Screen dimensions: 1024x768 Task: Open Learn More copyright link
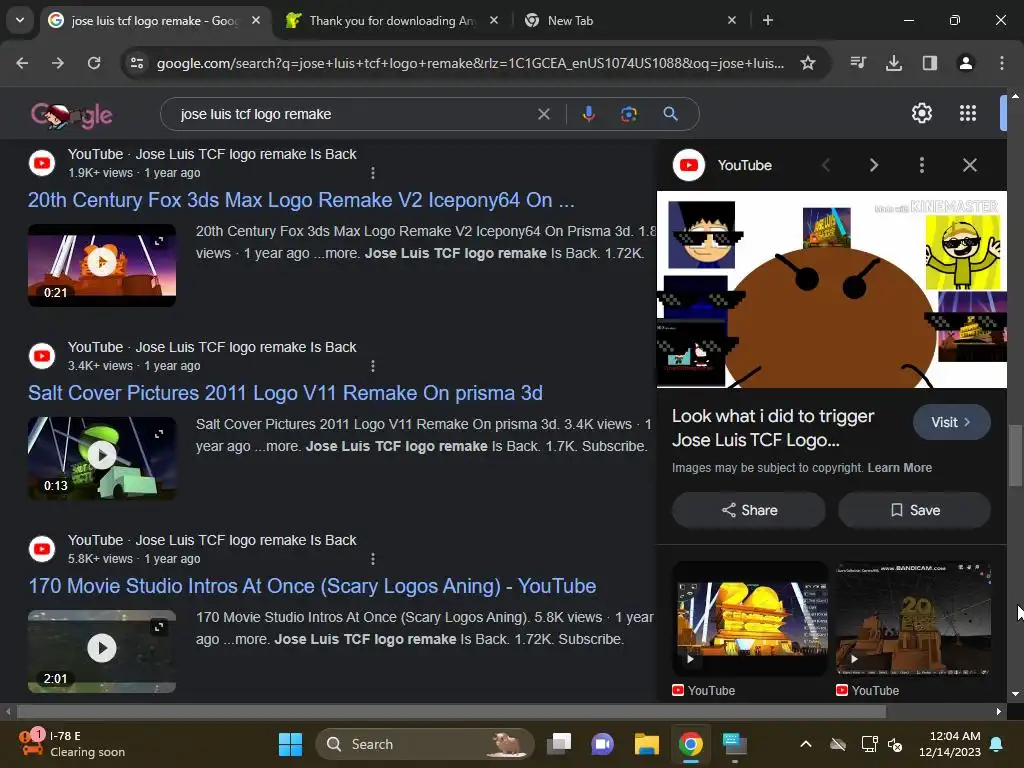pos(899,468)
